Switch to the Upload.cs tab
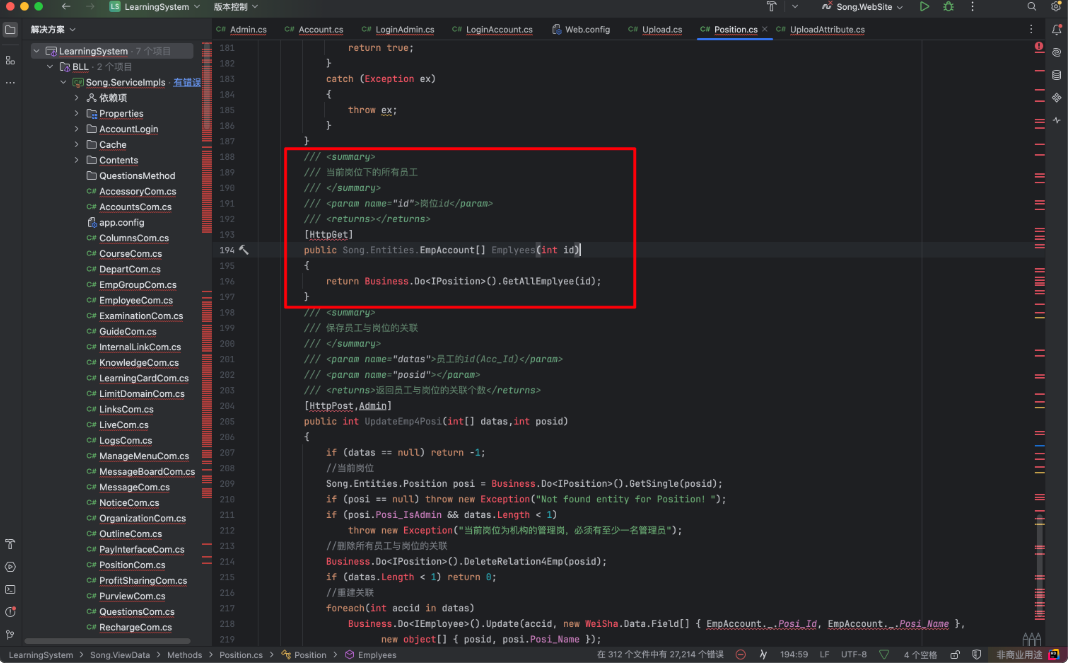Image resolution: width=1068 pixels, height=664 pixels. click(661, 30)
